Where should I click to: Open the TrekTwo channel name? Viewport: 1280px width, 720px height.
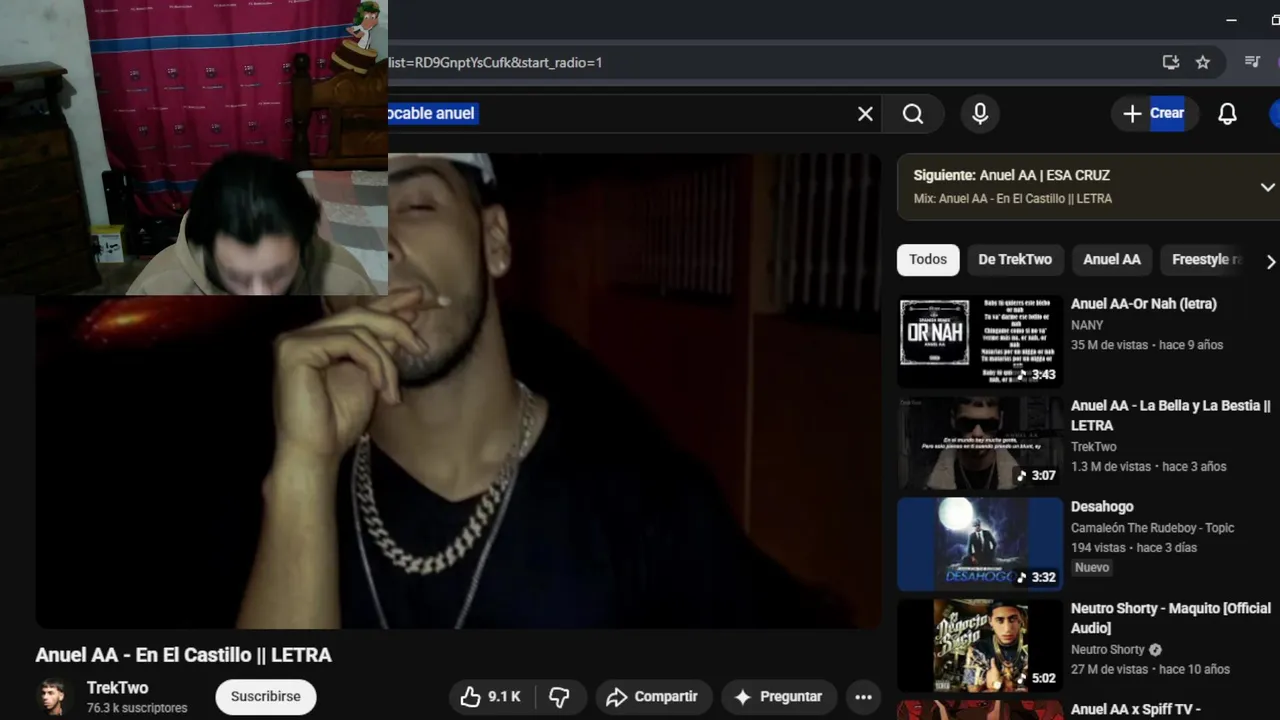[x=117, y=688]
